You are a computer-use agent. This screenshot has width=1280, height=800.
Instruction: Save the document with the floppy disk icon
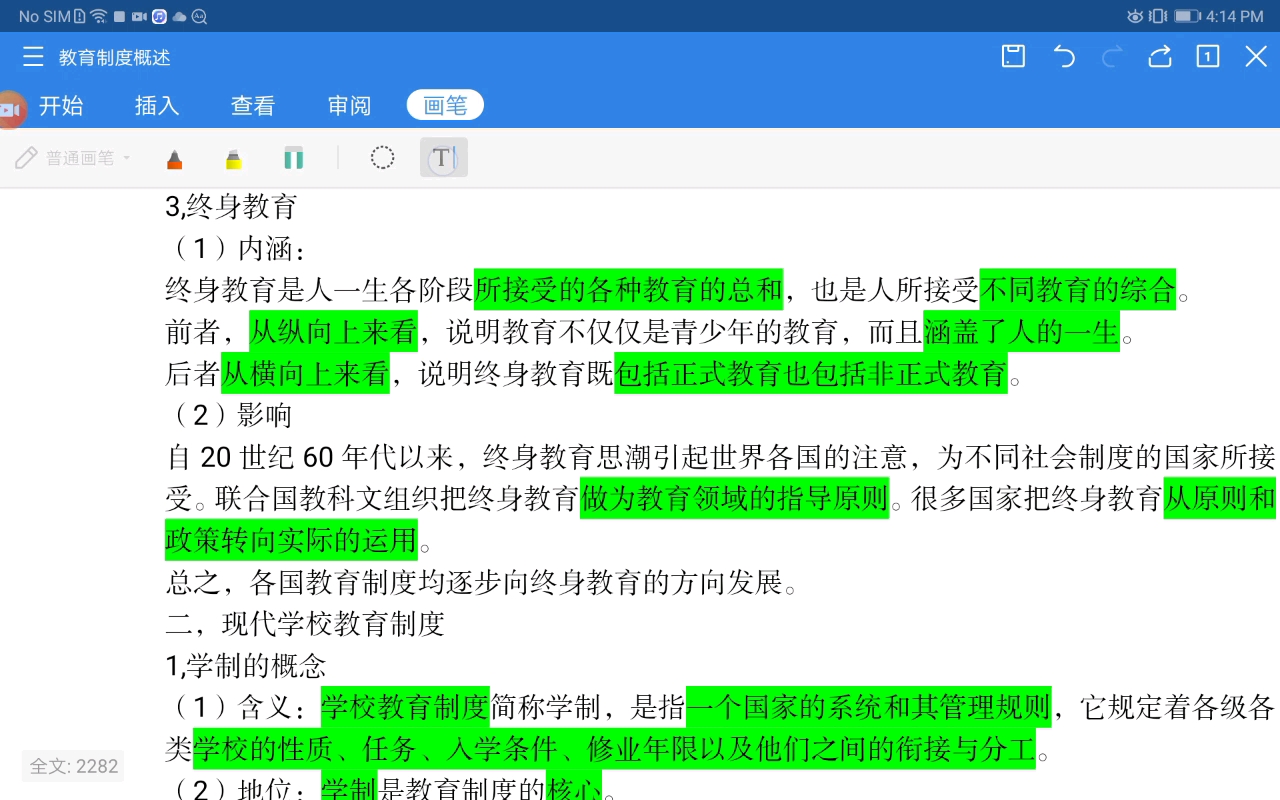point(1013,57)
